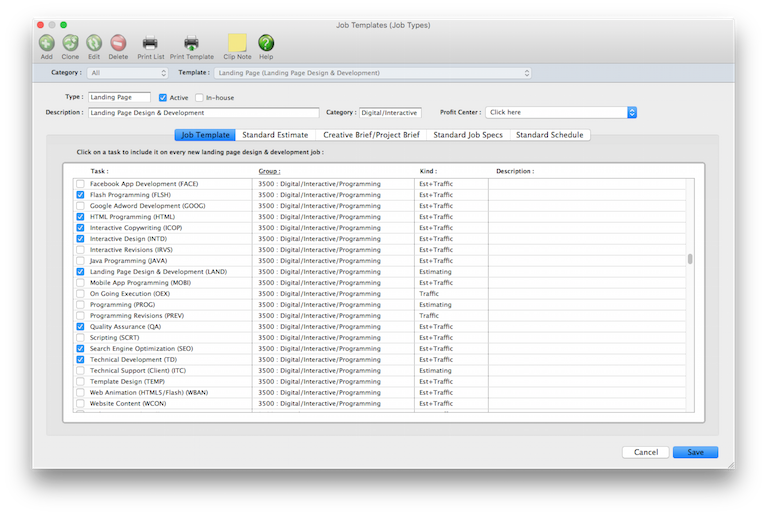Click the Edit toolbar icon
The width and height of the screenshot is (767, 515).
pyautogui.click(x=94, y=43)
